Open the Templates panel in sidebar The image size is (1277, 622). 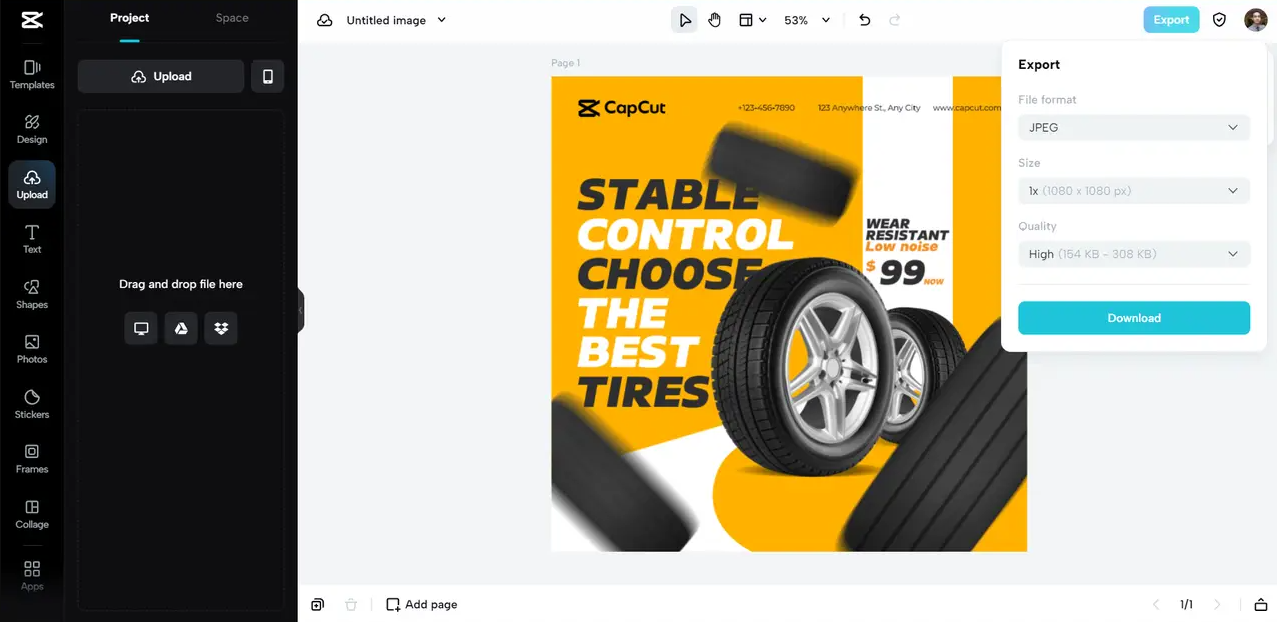pyautogui.click(x=32, y=75)
